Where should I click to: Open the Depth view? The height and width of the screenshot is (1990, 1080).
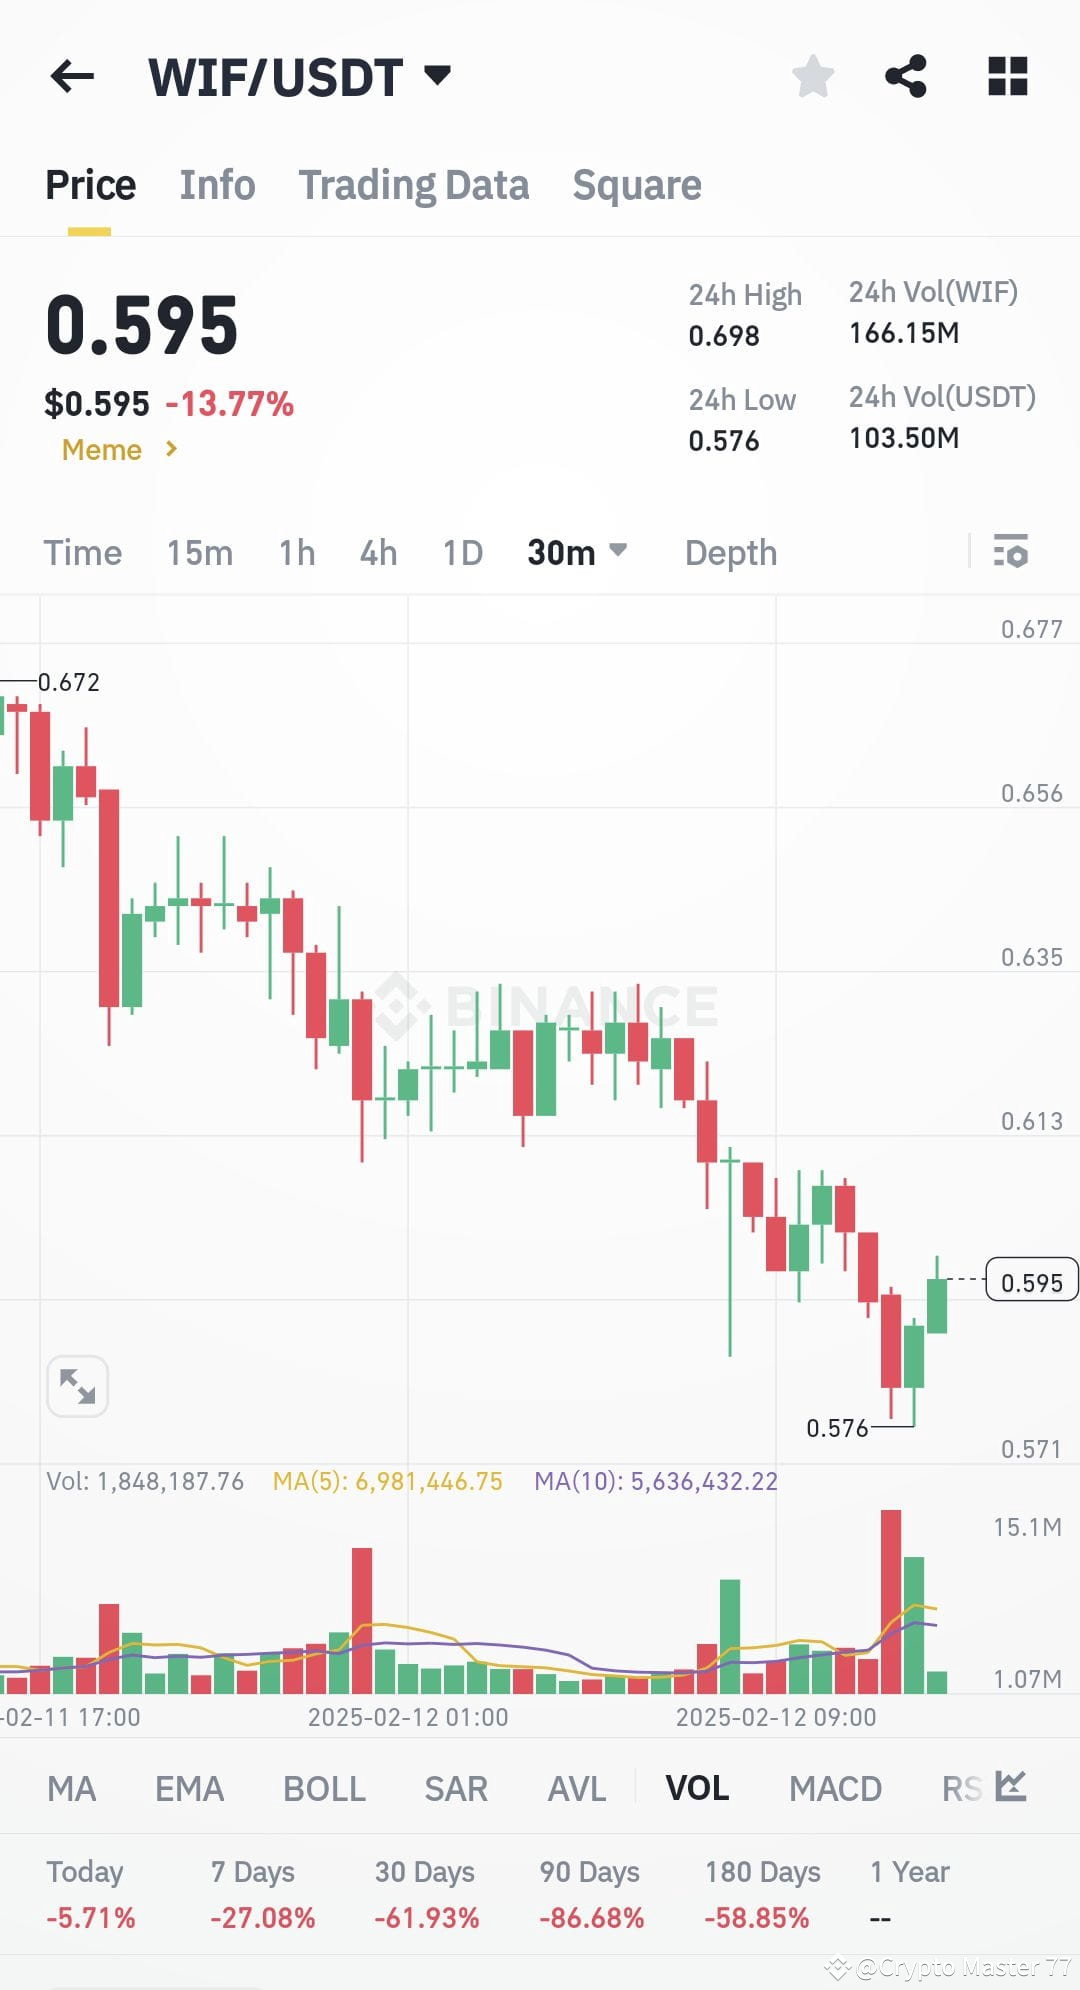pos(730,551)
